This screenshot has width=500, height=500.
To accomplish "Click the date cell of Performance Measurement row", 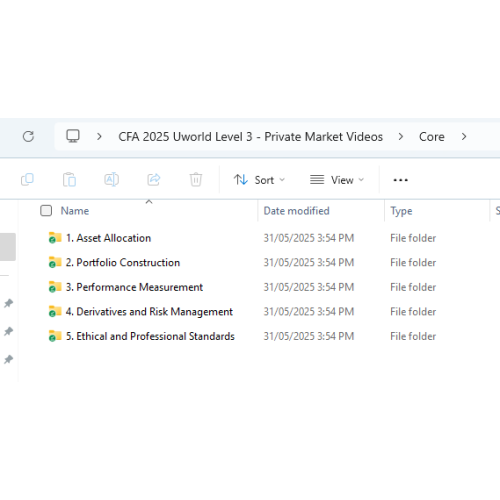I will pos(309,287).
